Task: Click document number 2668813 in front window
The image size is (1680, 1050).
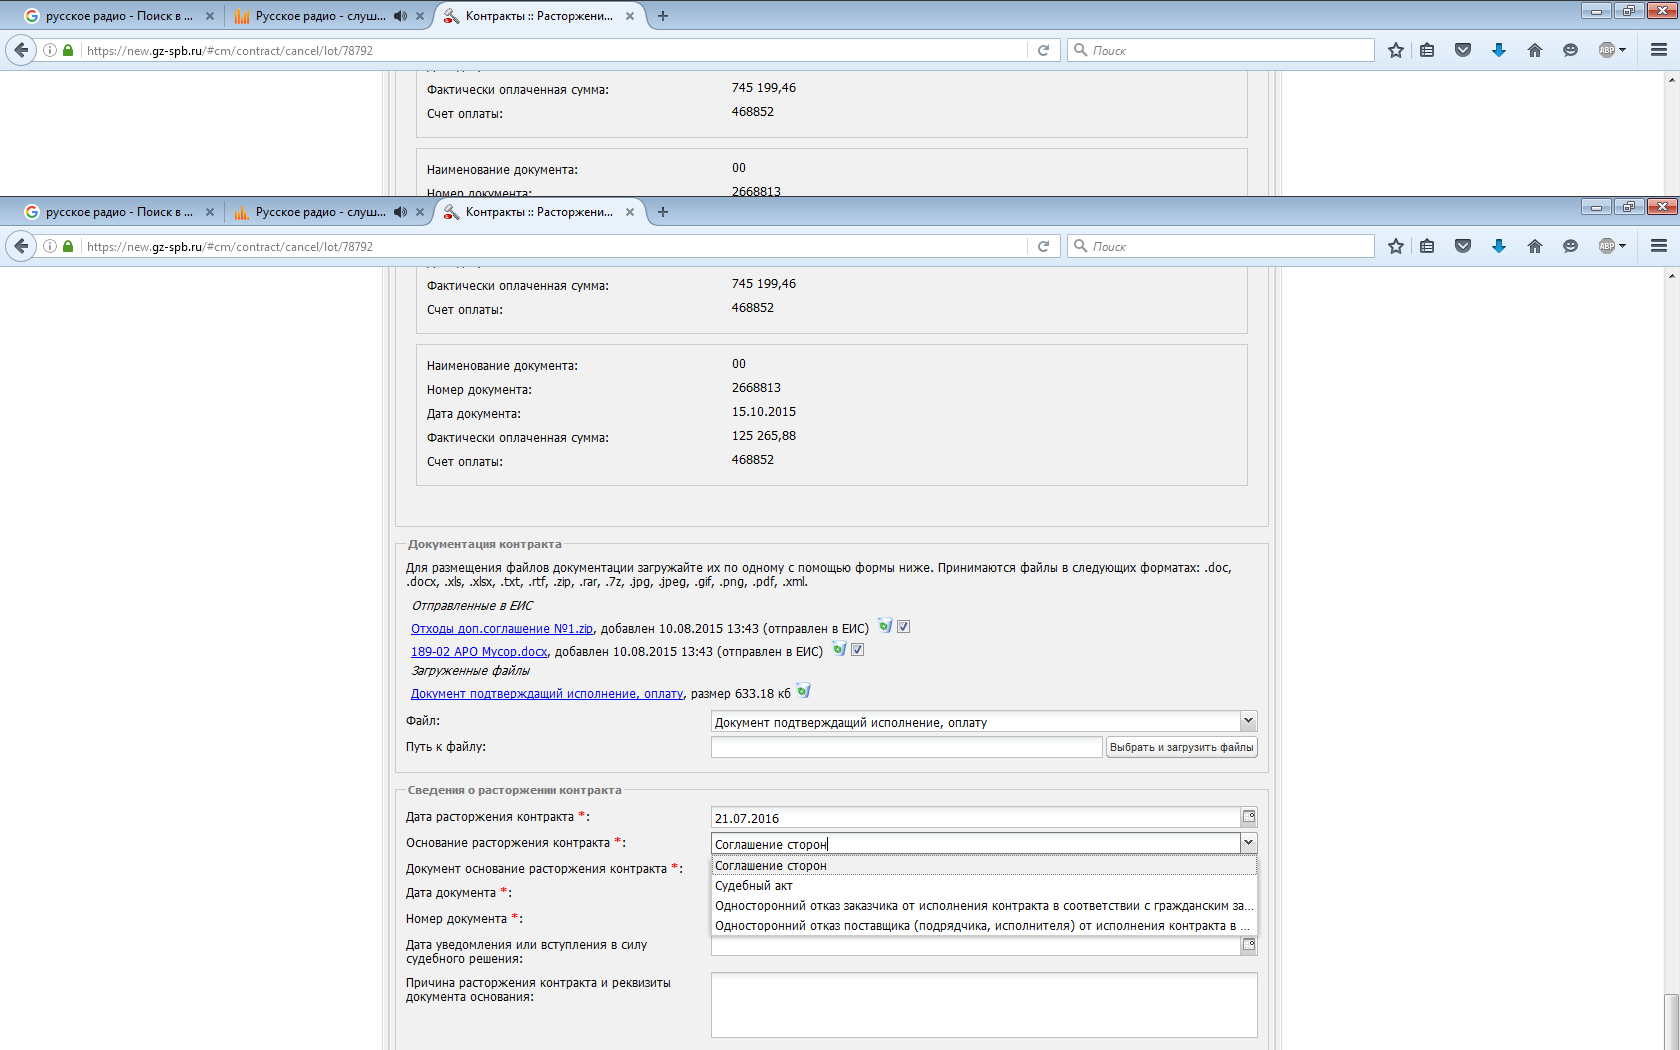Action: tap(756, 388)
